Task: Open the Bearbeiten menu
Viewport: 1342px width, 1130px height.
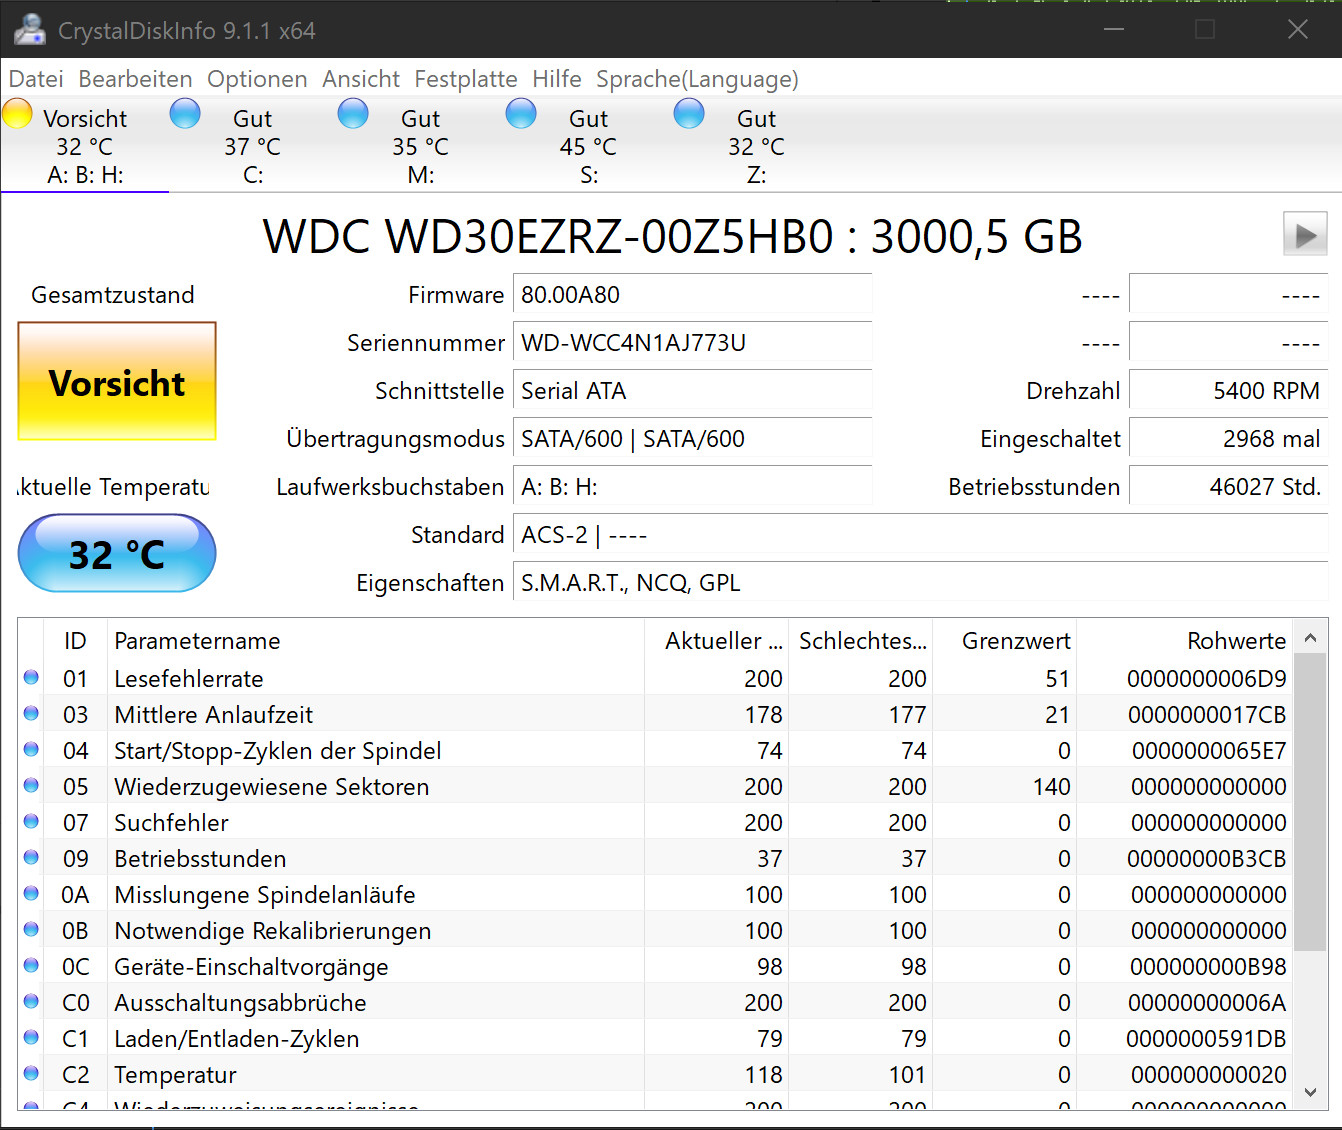Action: [135, 79]
